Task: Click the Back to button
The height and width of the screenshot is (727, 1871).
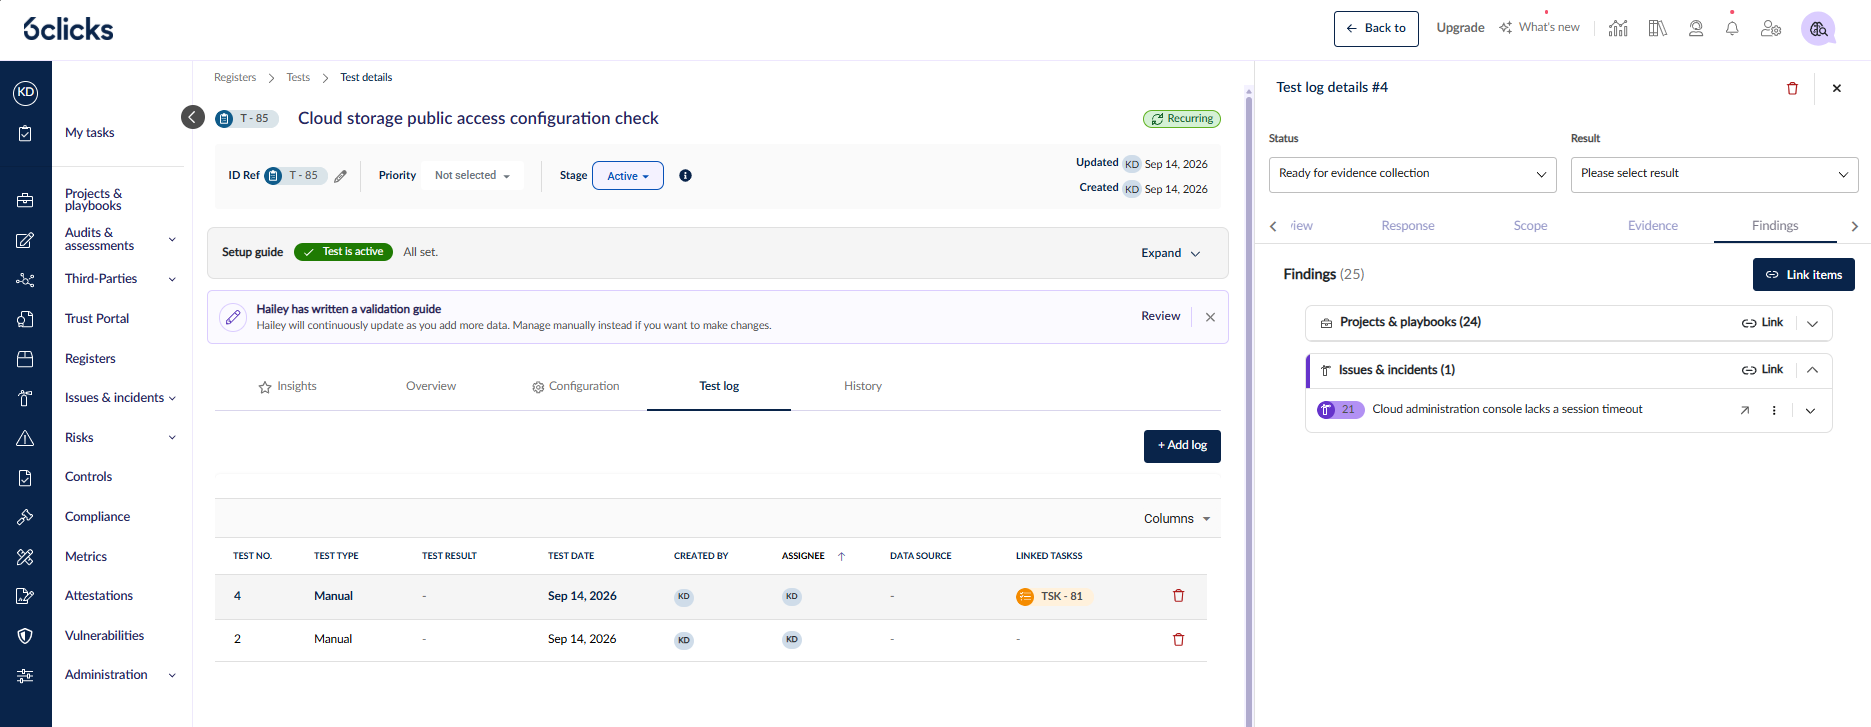Action: (1376, 29)
